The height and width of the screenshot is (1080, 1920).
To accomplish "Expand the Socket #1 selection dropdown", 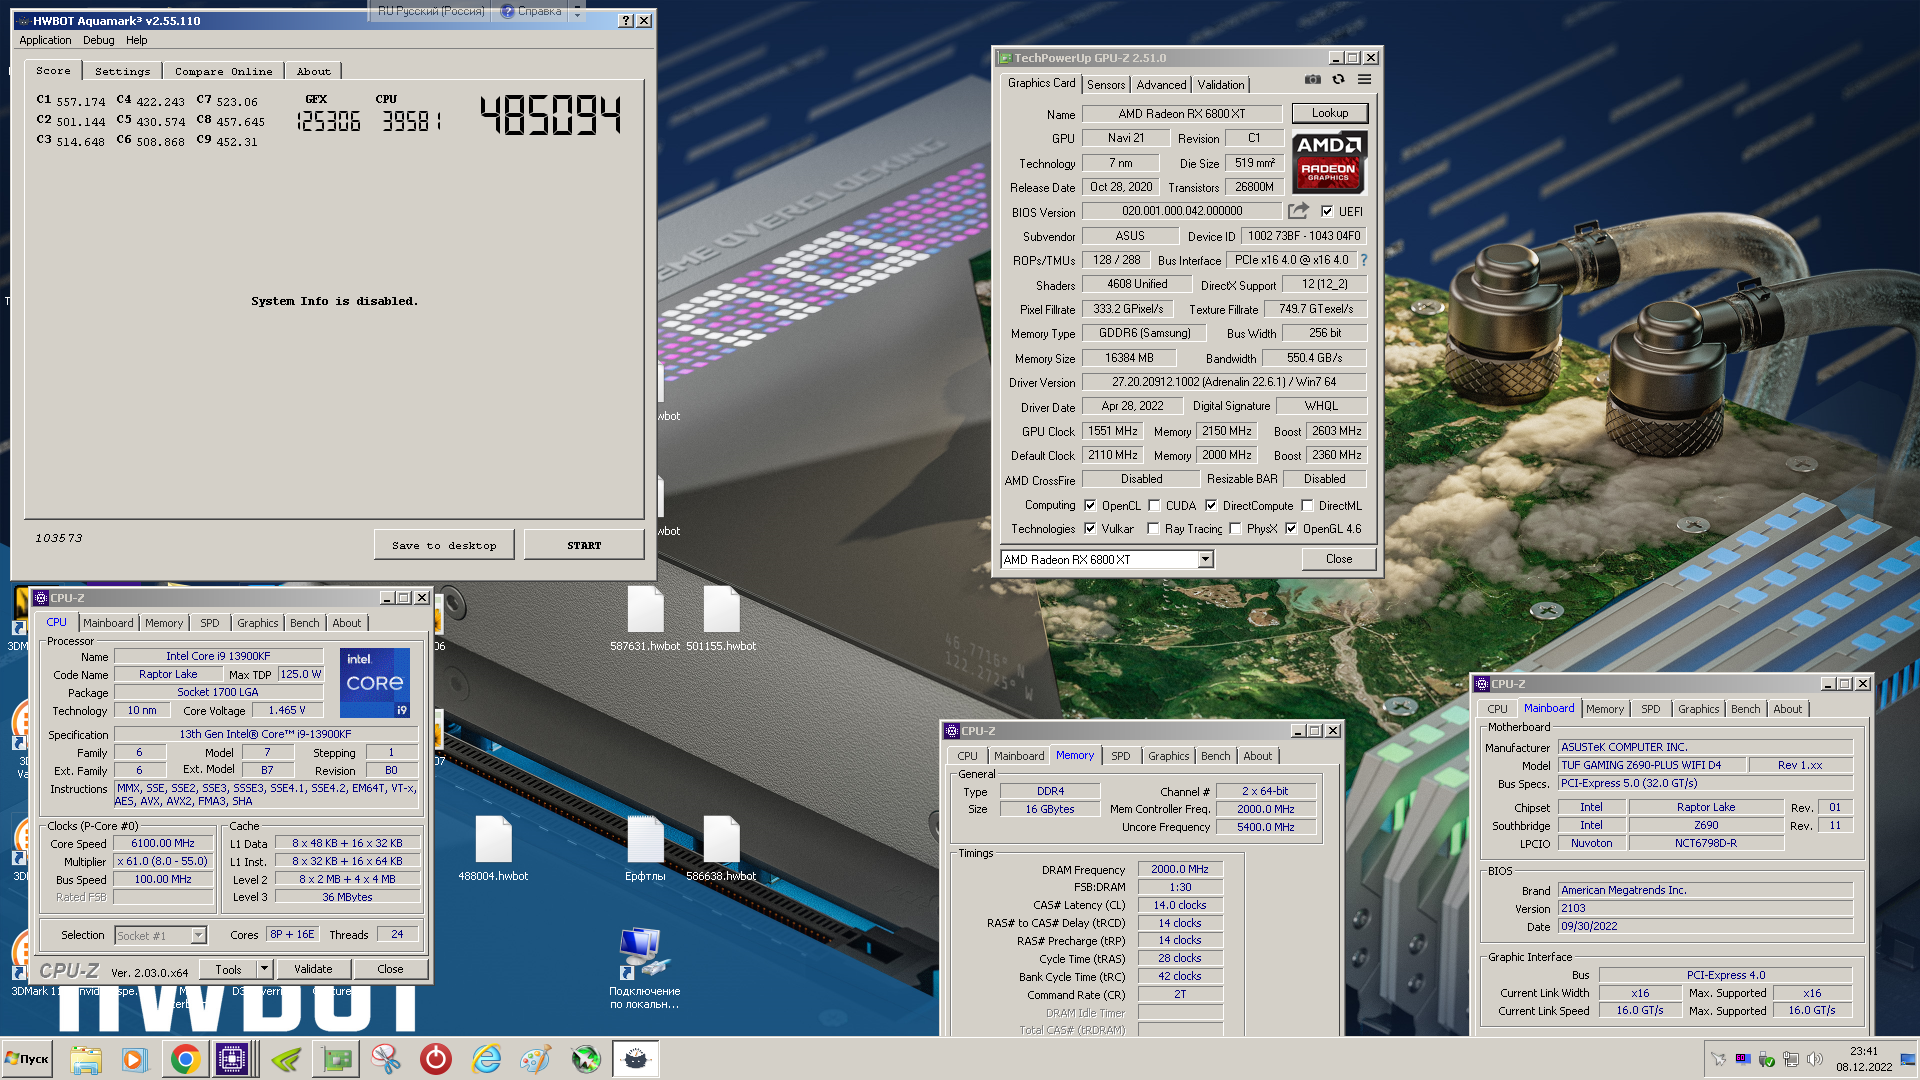I will (x=198, y=936).
